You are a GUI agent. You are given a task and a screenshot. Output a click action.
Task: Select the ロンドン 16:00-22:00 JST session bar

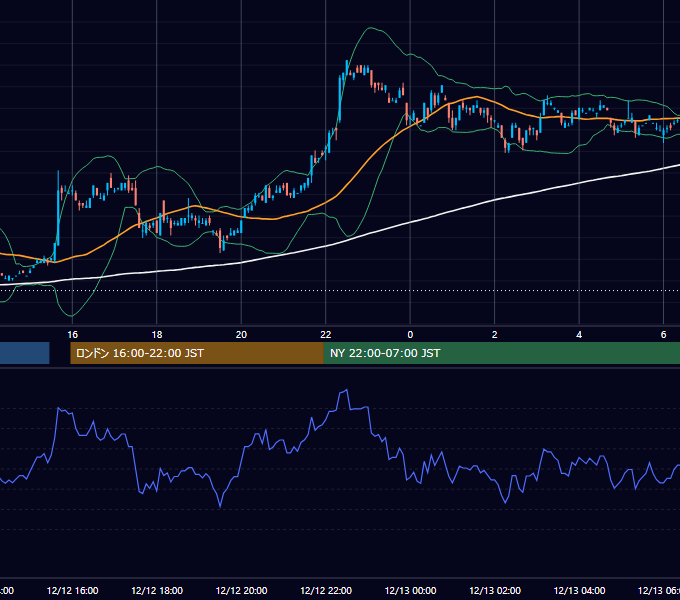click(197, 353)
